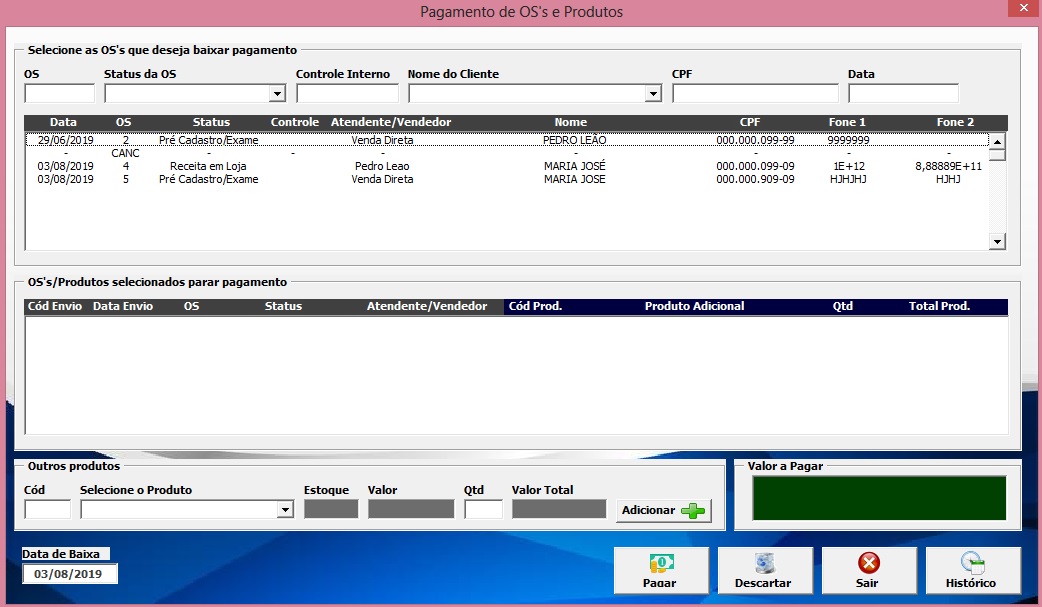
Task: Click the selected-items Qtd column header
Action: tap(843, 306)
